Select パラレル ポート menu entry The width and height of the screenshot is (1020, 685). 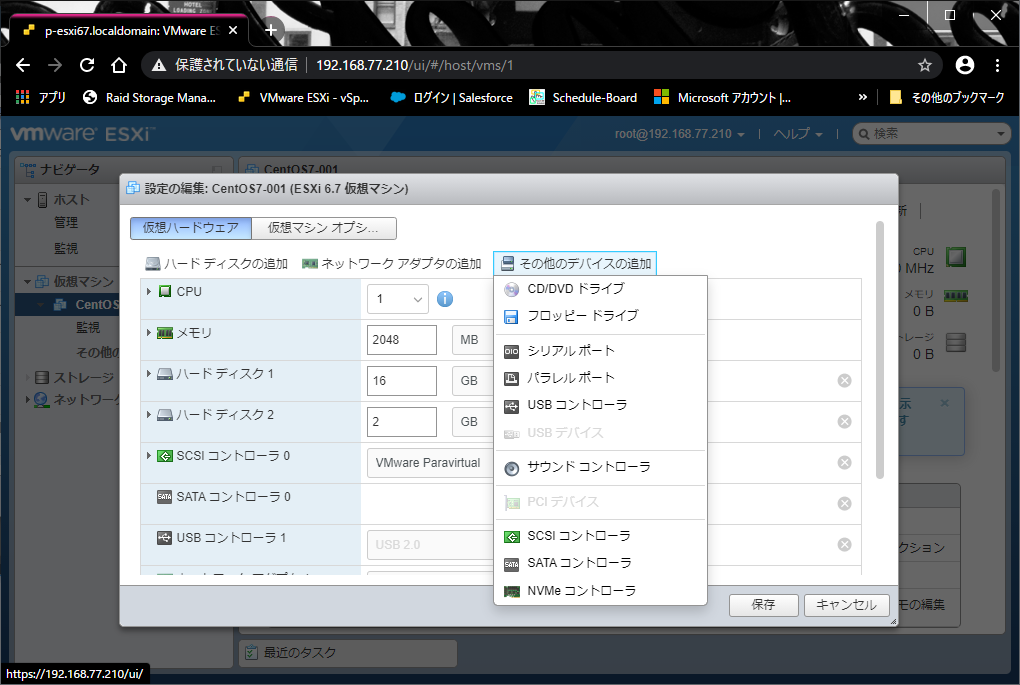pos(600,378)
